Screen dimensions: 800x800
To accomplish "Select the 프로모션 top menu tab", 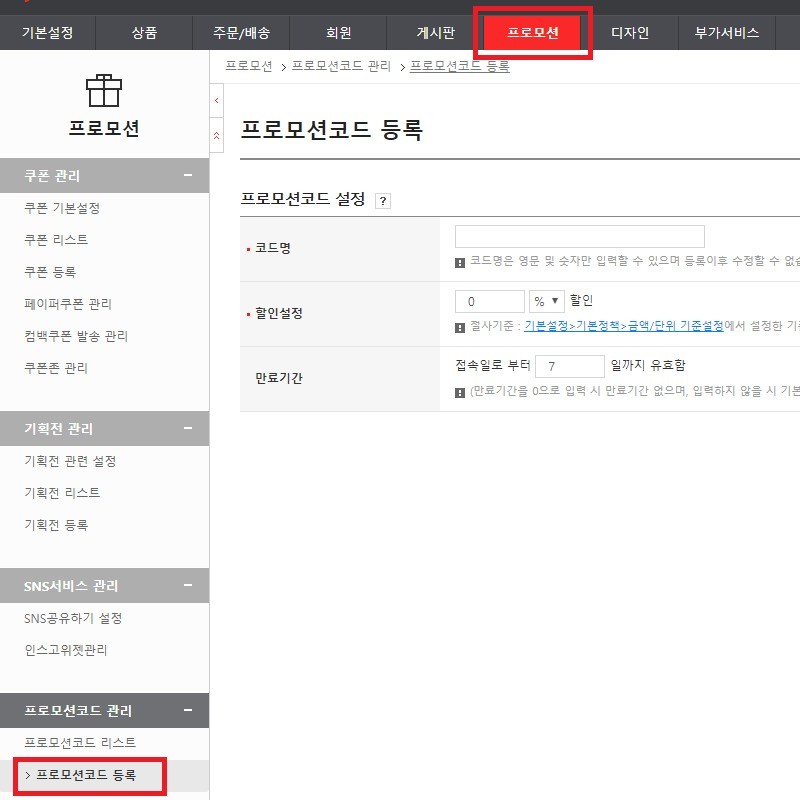I will click(532, 33).
